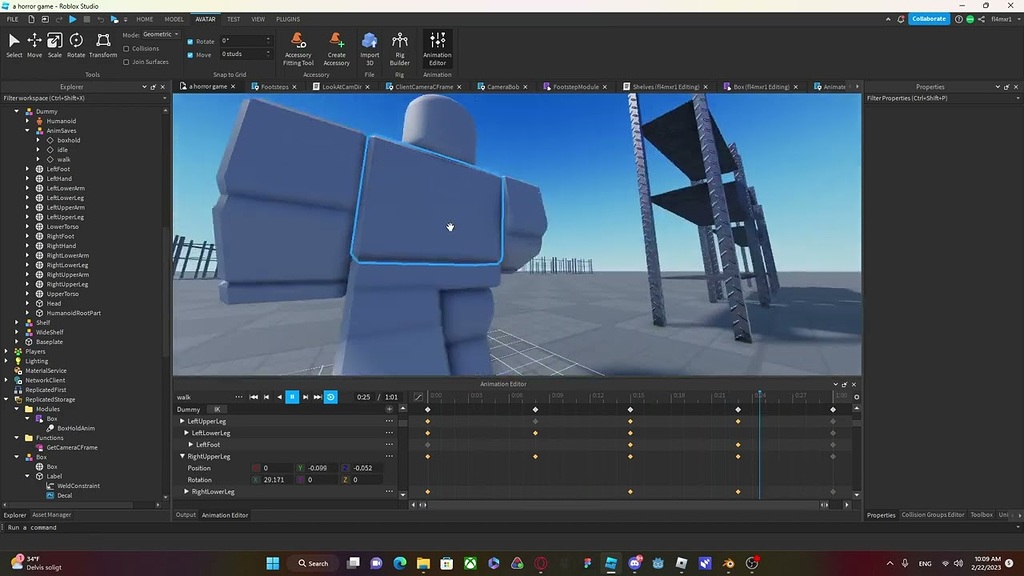1024x576 pixels.
Task: Select the Rotate tool
Action: pos(76,42)
